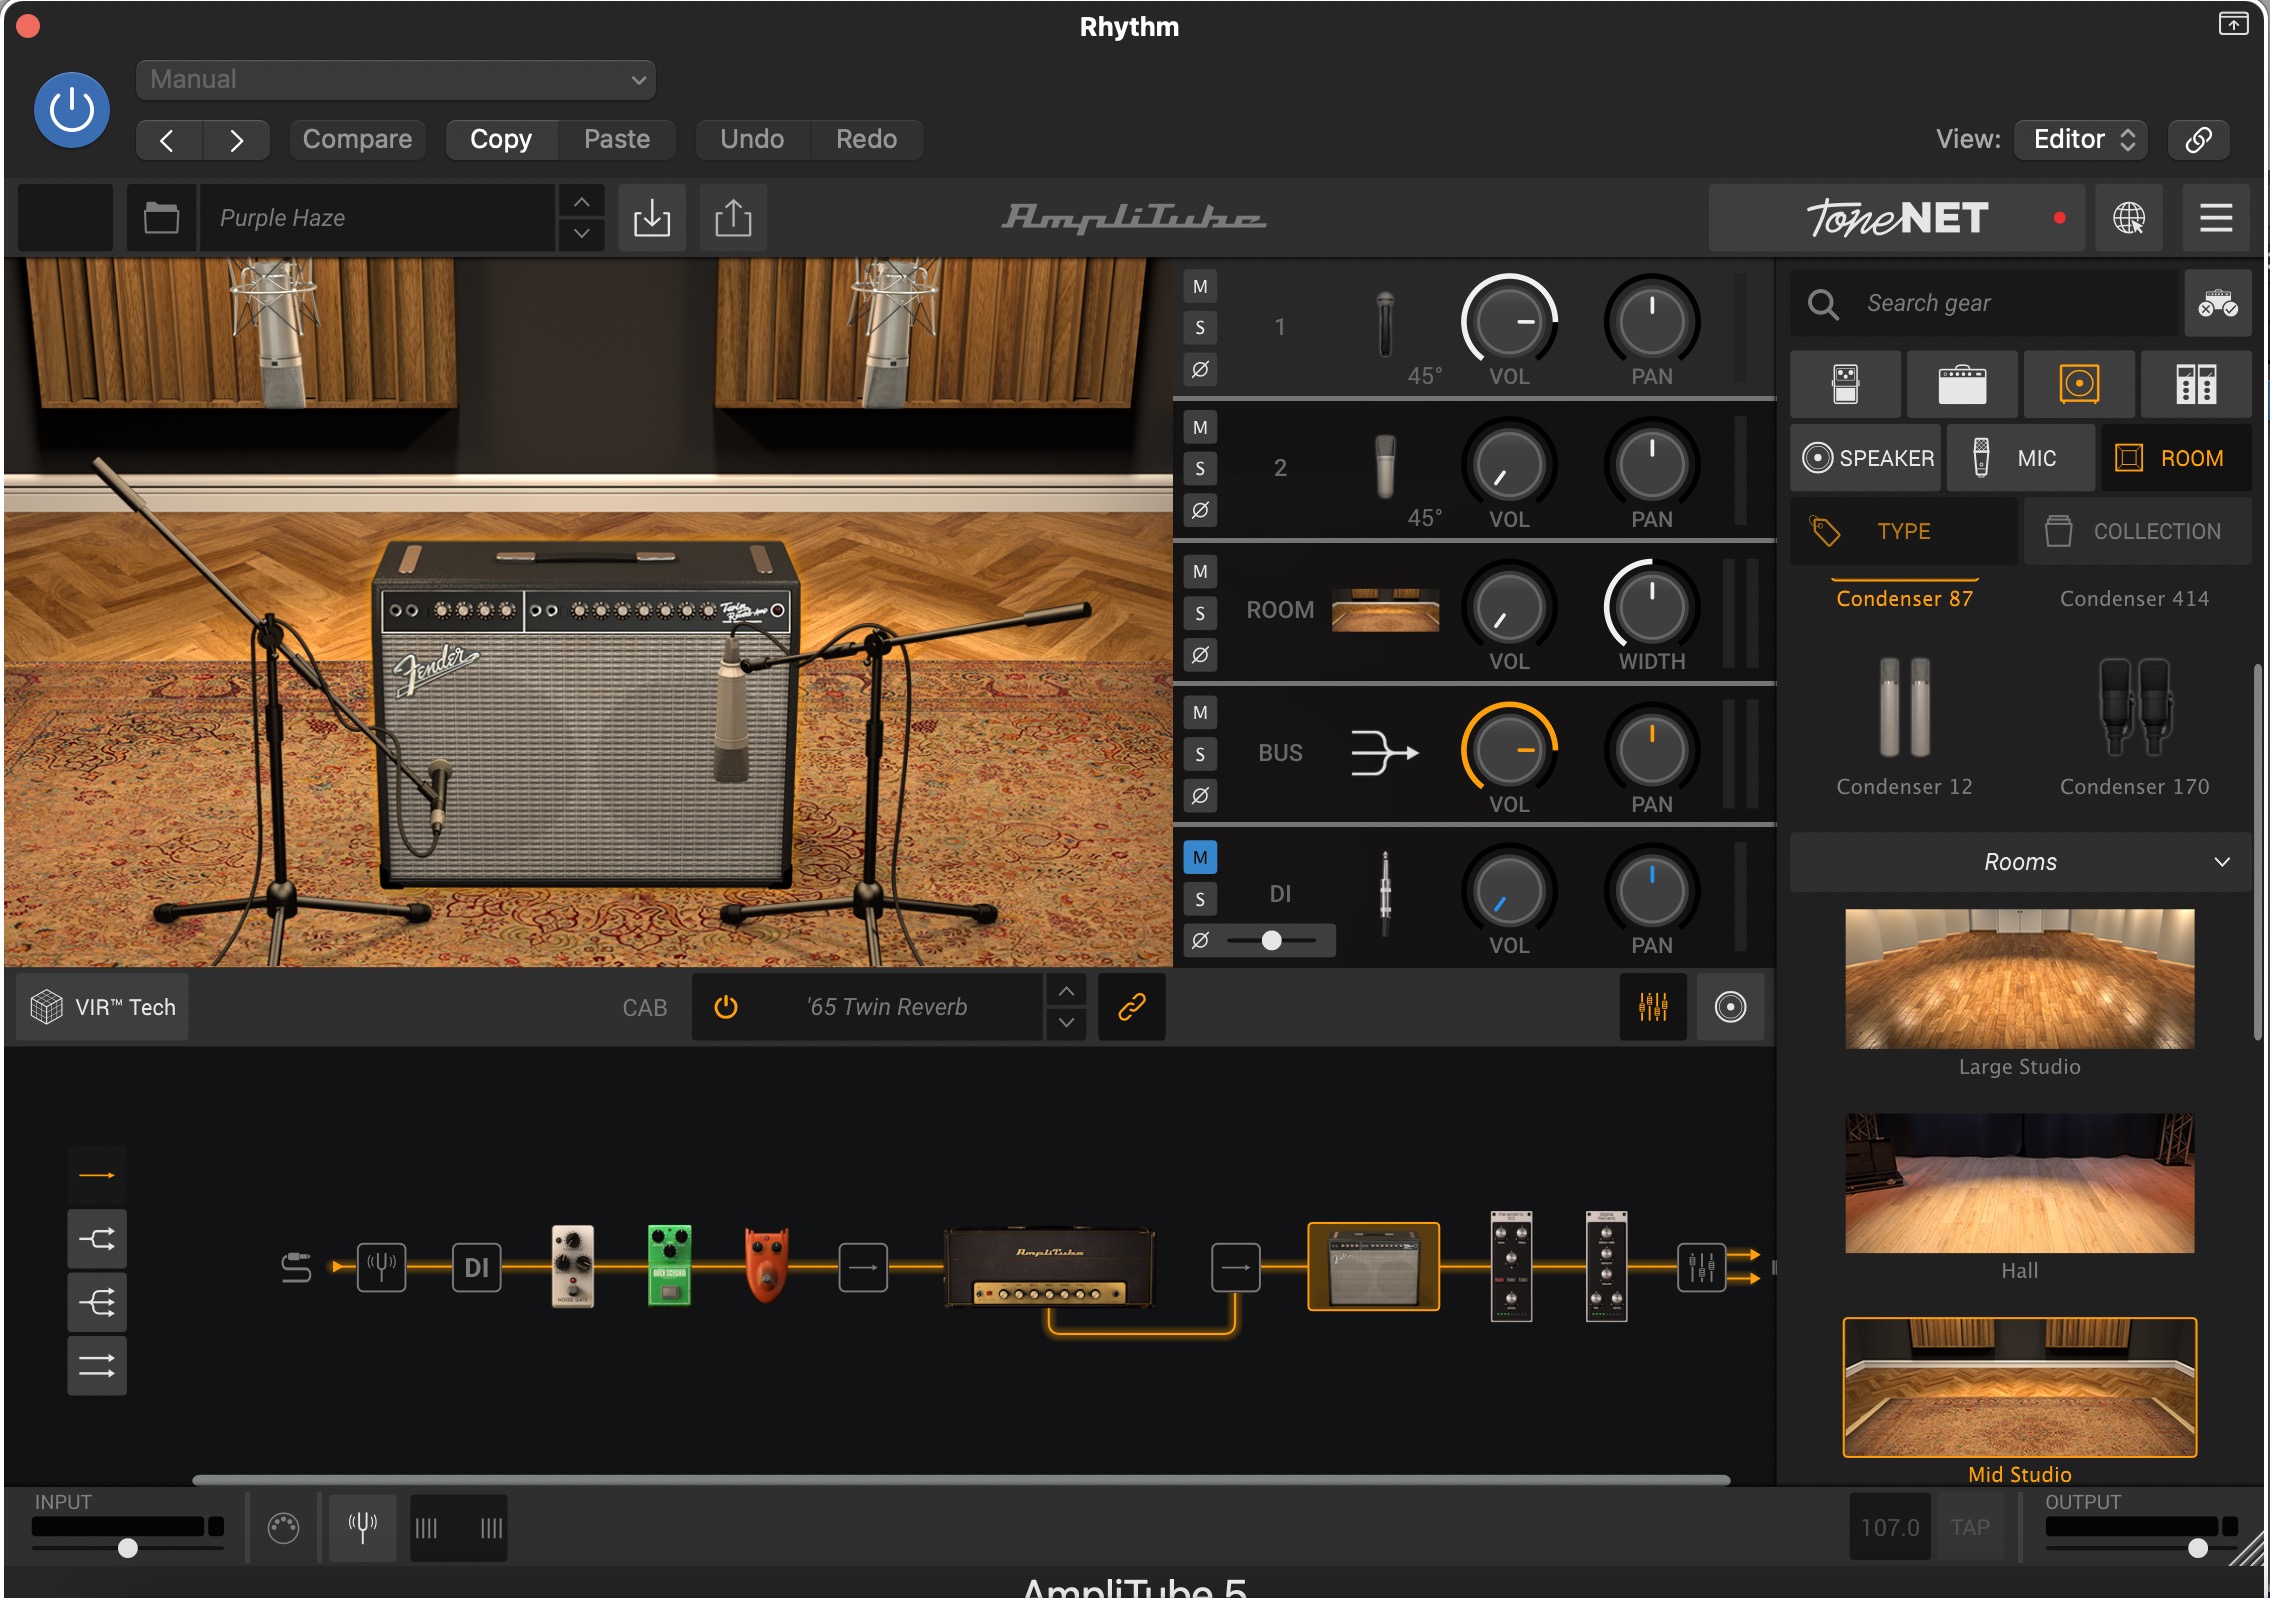Viewport: 2270px width, 1598px height.
Task: Click the Redo button
Action: (866, 139)
